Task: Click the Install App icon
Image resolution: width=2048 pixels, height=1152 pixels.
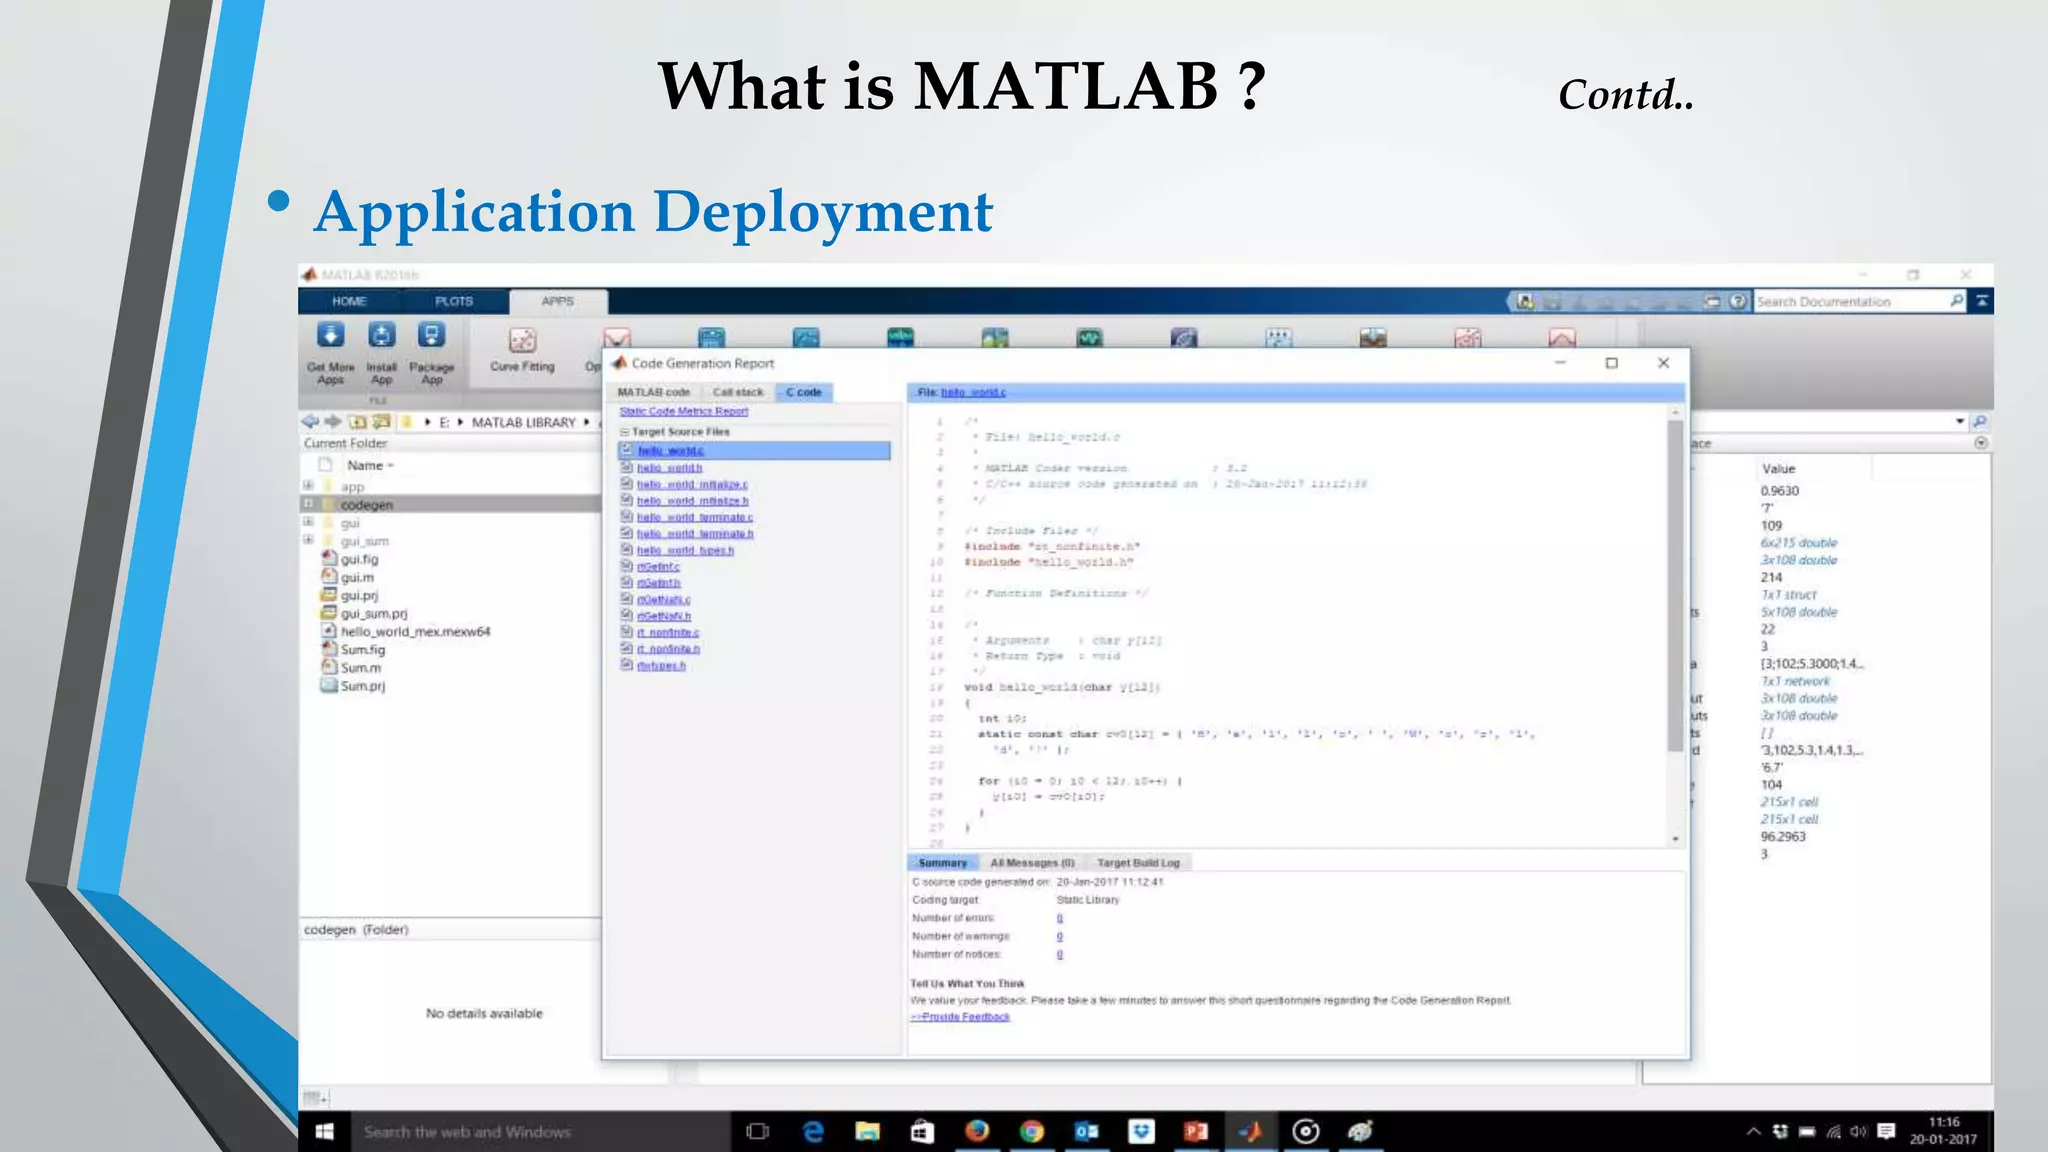Action: click(x=381, y=352)
